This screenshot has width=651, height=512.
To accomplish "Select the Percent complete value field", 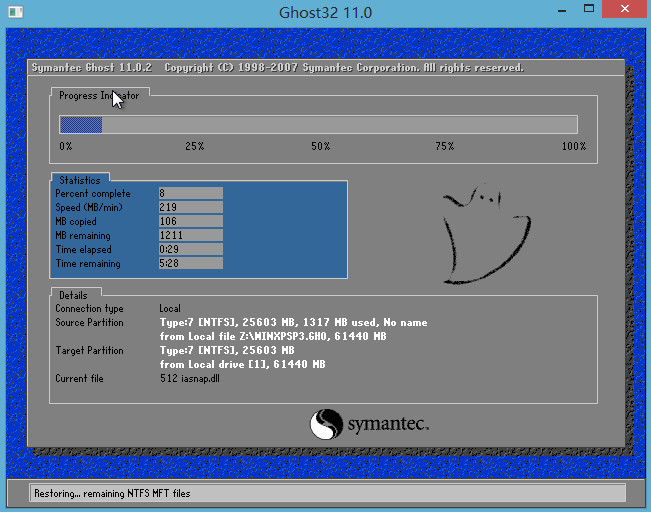I will coord(190,193).
